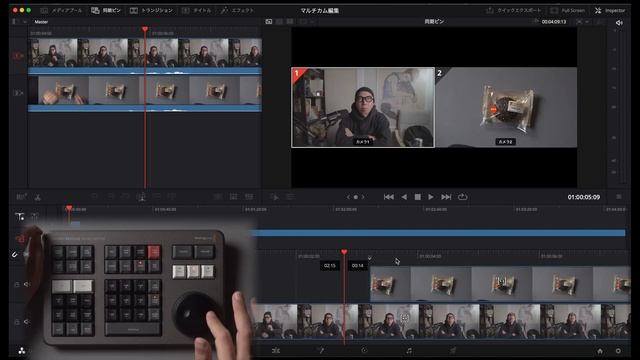Go to the last frame
Image resolution: width=640 pixels, height=360 pixels.
(446, 197)
